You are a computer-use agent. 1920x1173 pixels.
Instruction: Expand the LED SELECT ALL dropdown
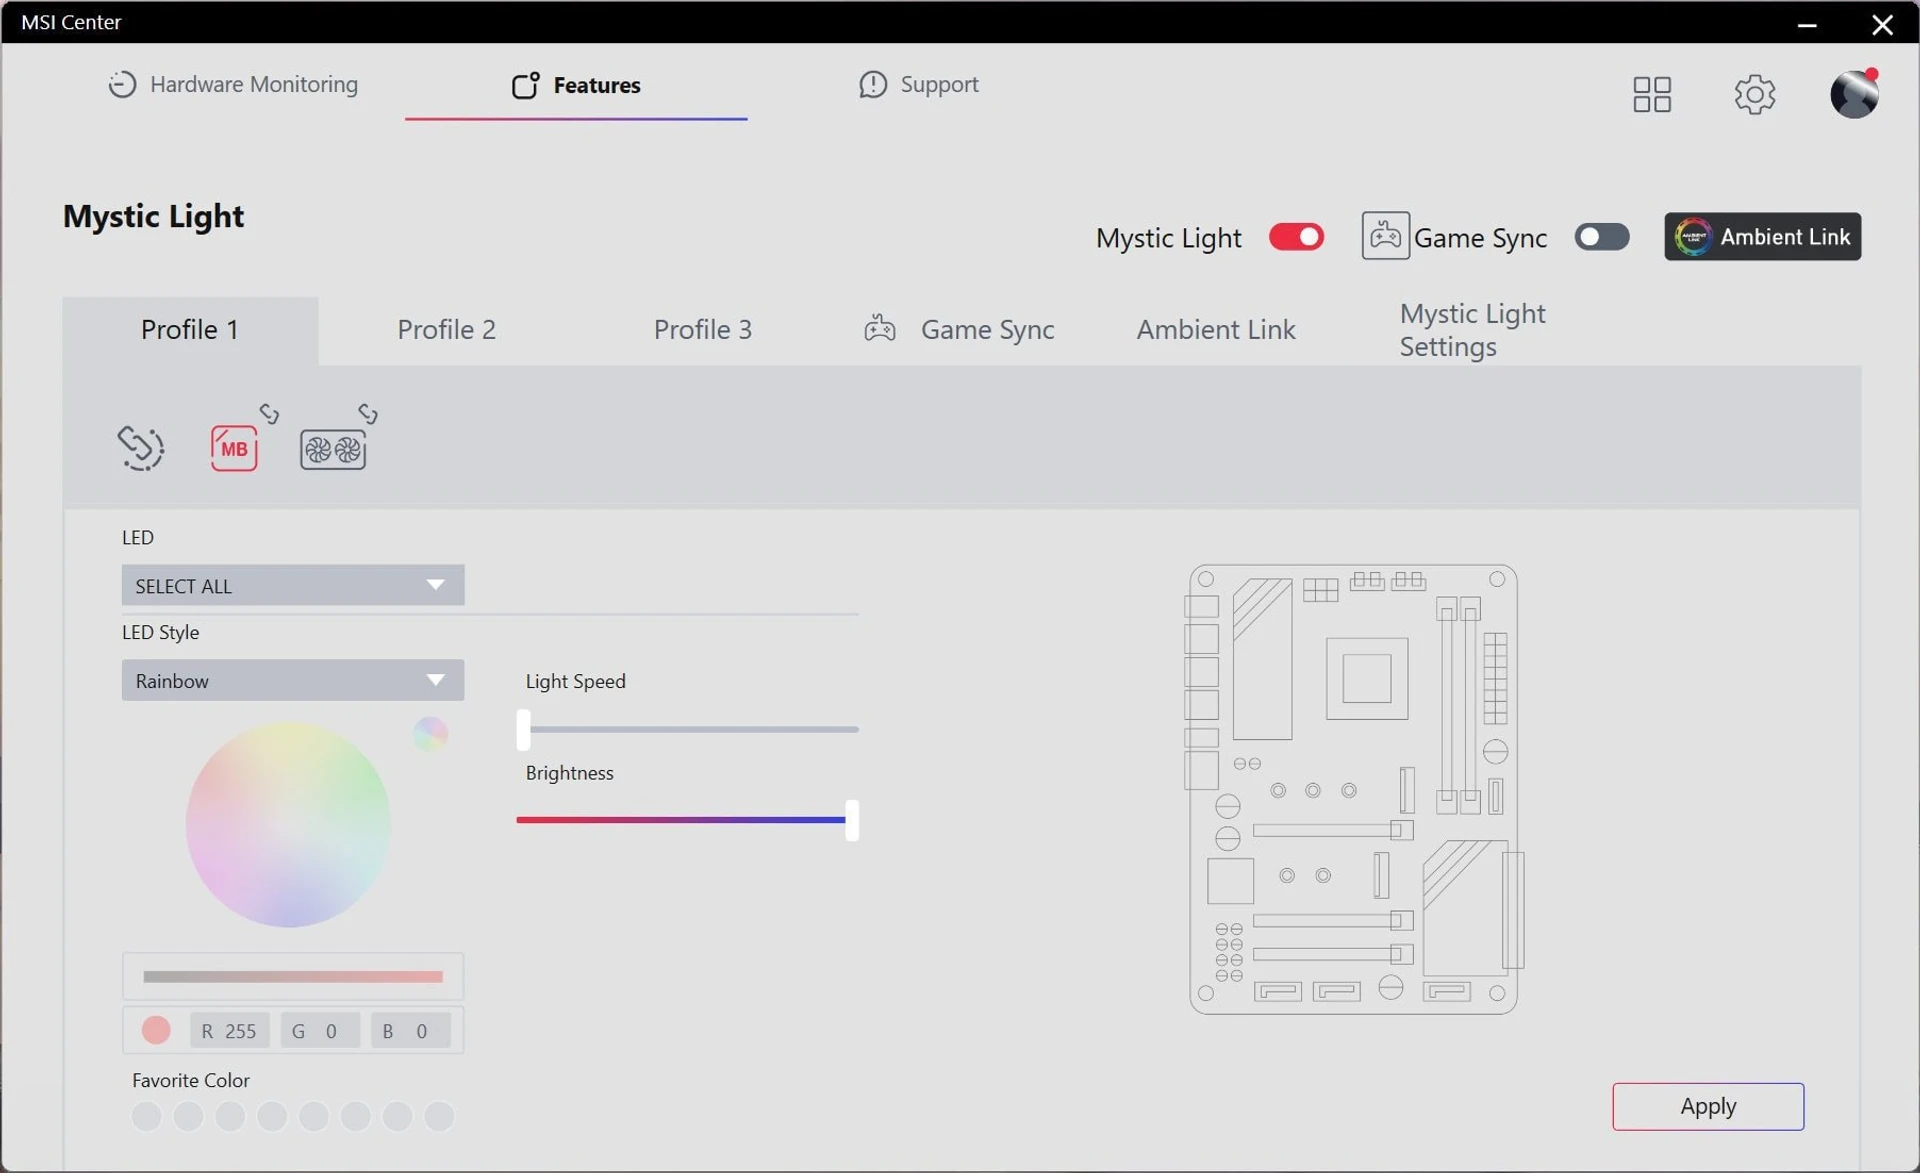293,585
